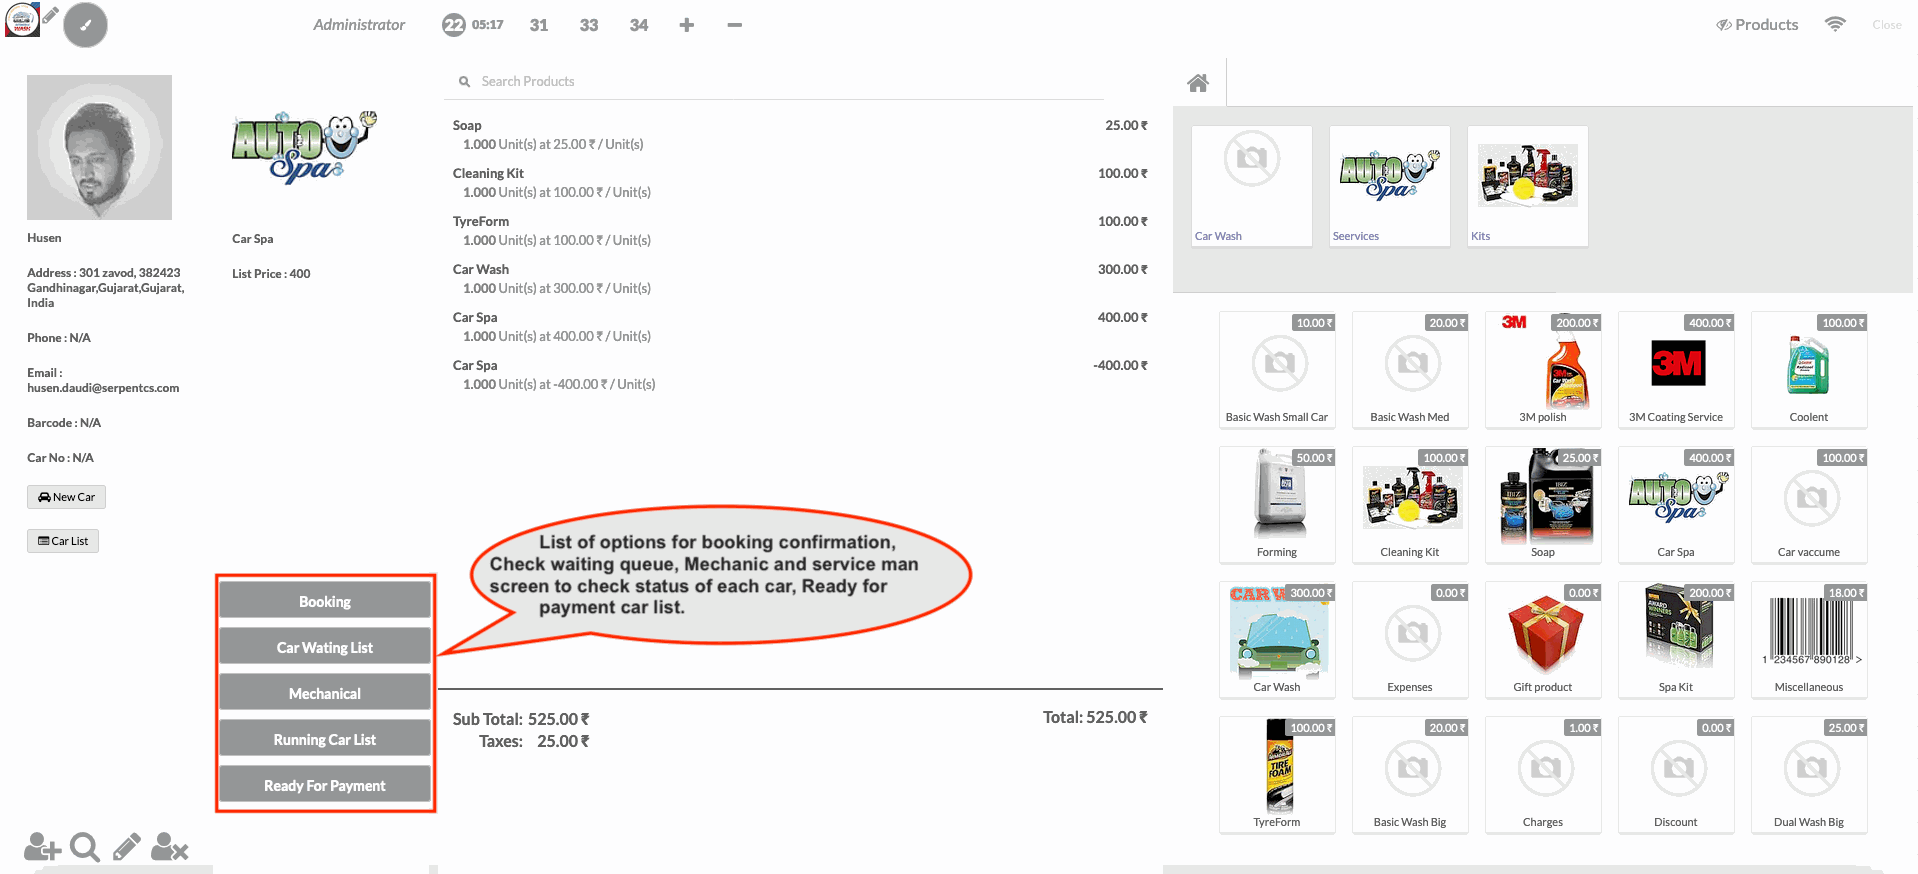Viewport: 1918px width, 874px height.
Task: Click the pencil icon beside the logo
Action: coord(50,15)
